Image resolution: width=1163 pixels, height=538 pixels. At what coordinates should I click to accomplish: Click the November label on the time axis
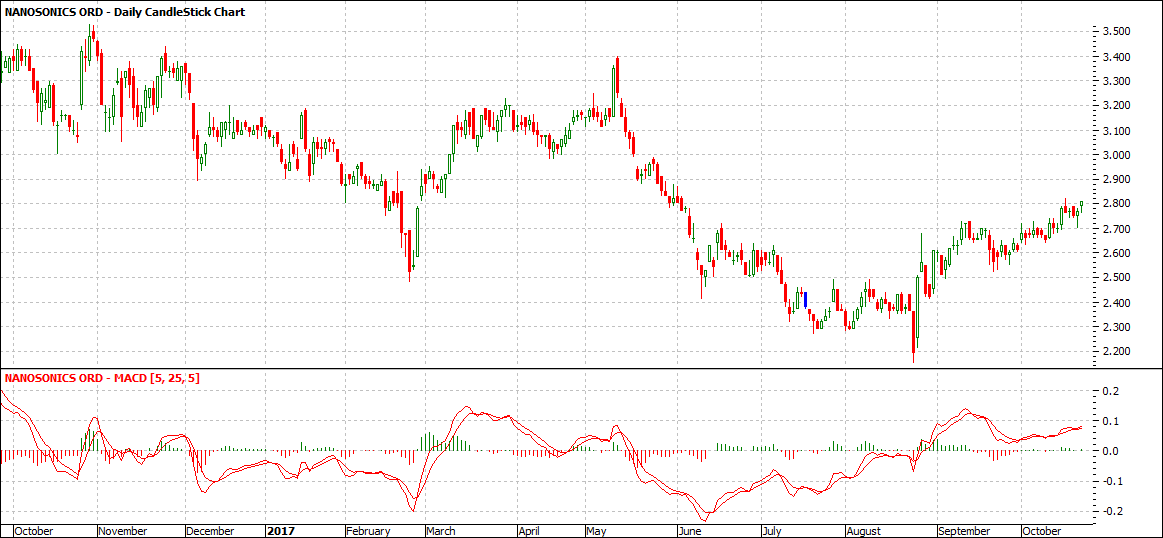pyautogui.click(x=124, y=531)
